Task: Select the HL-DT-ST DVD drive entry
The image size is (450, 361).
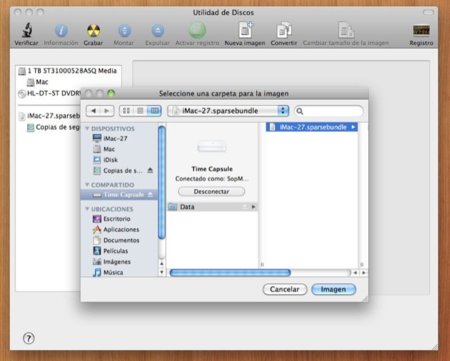Action: click(49, 93)
